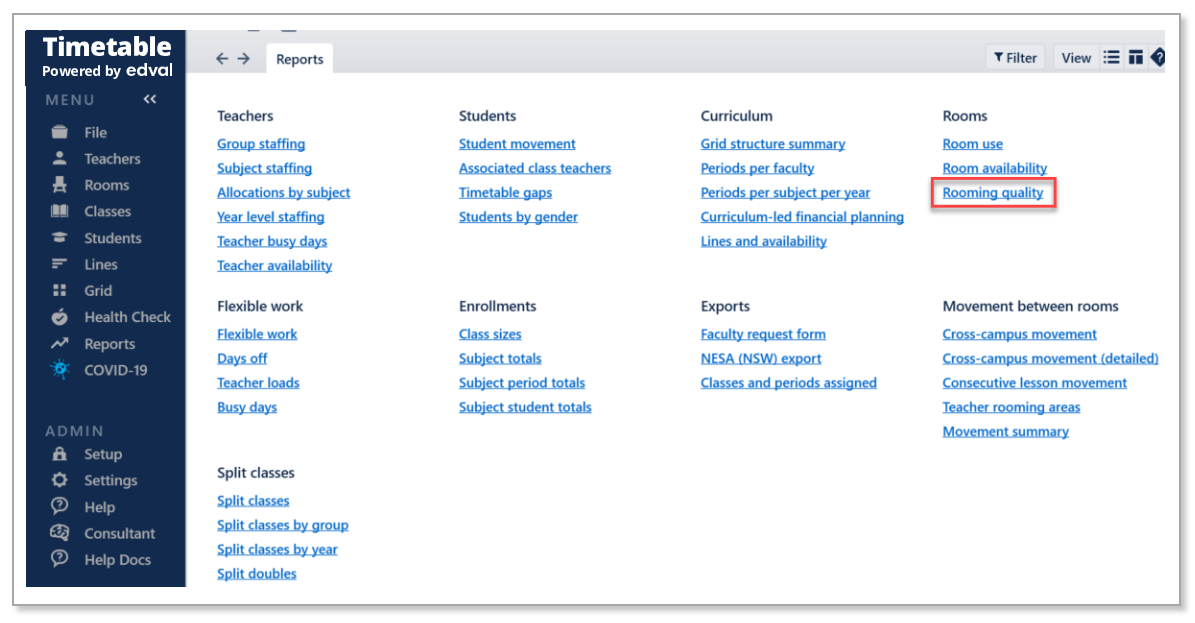
Task: Select the Students graduation cap icon
Action: (x=60, y=238)
